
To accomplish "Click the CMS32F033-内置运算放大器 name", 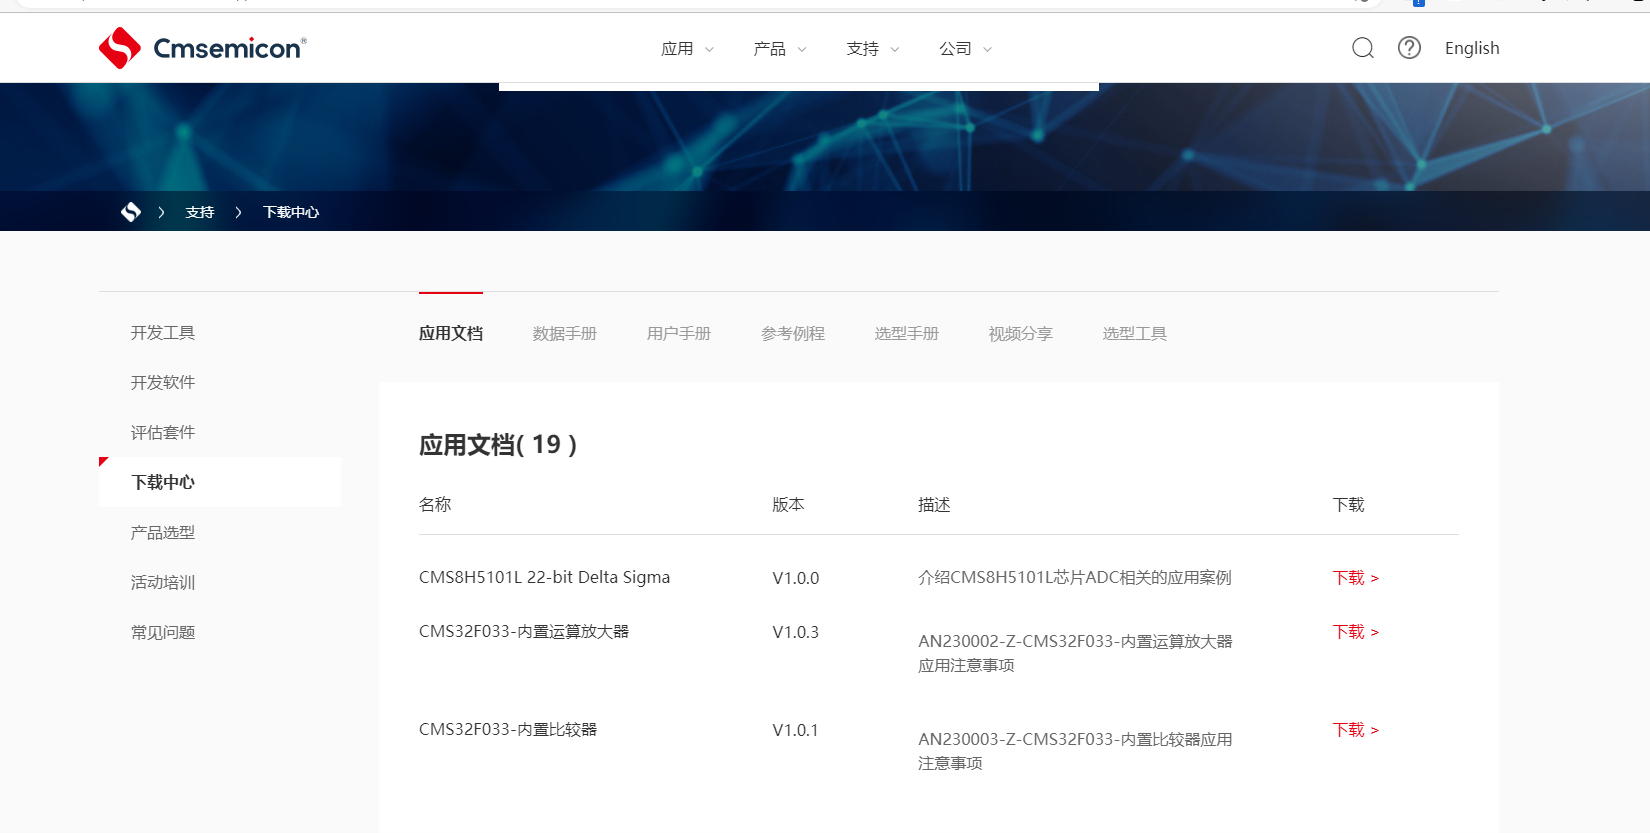I will 524,632.
